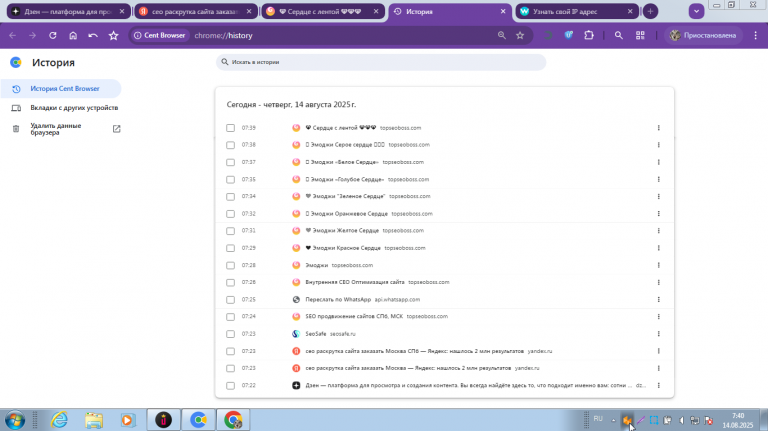This screenshot has height=431, width=768.
Task: Click the search history input field
Action: [x=381, y=62]
